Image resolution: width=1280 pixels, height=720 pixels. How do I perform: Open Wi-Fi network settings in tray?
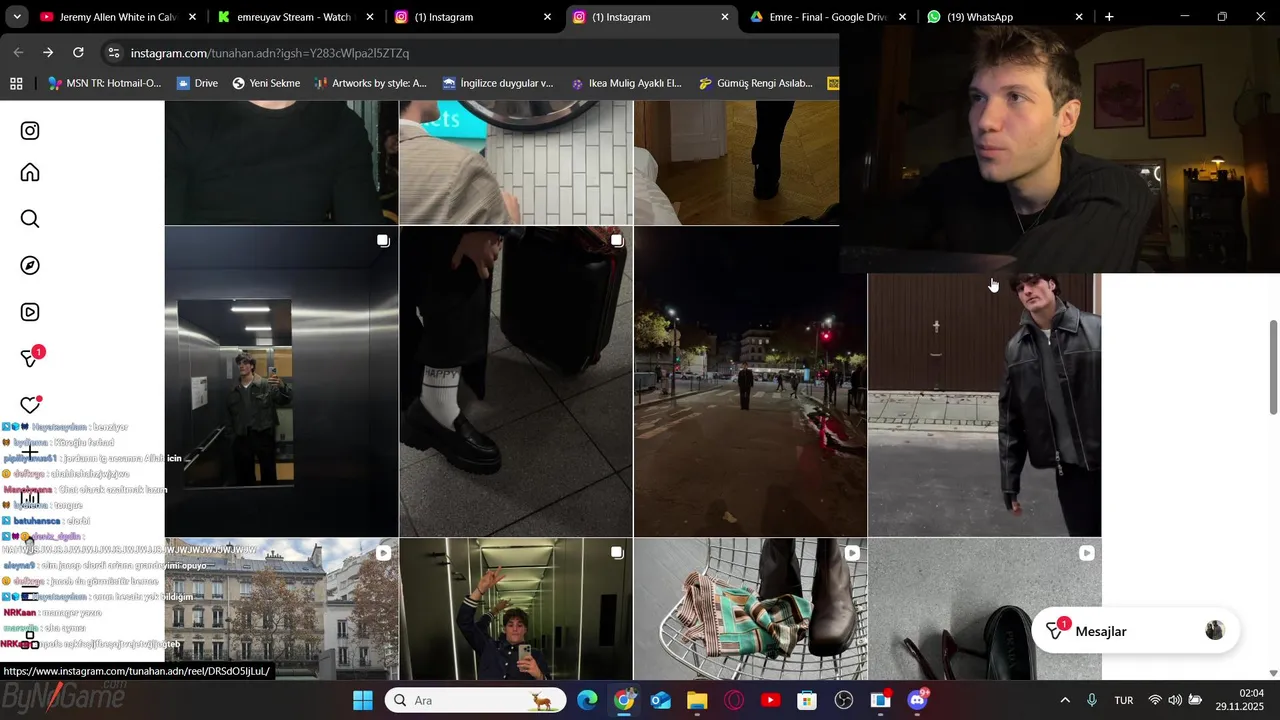point(1155,700)
